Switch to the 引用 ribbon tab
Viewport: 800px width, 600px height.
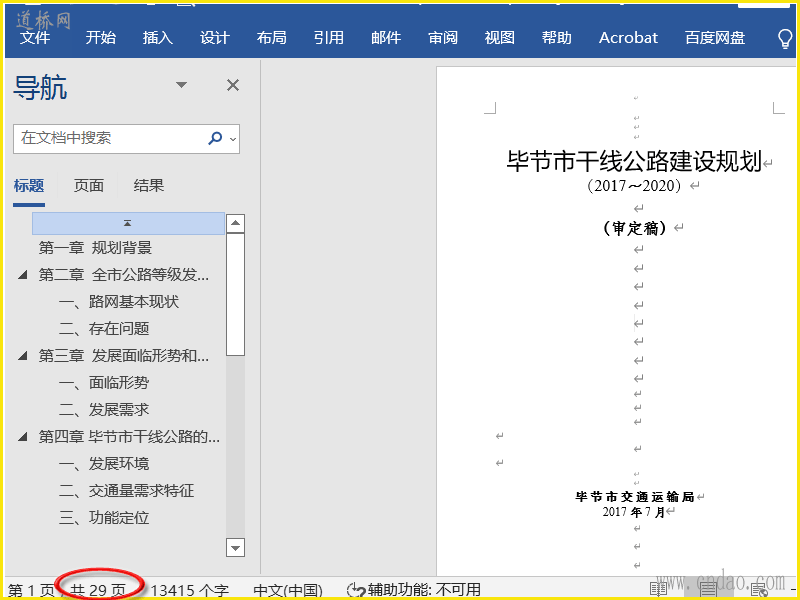click(x=329, y=37)
